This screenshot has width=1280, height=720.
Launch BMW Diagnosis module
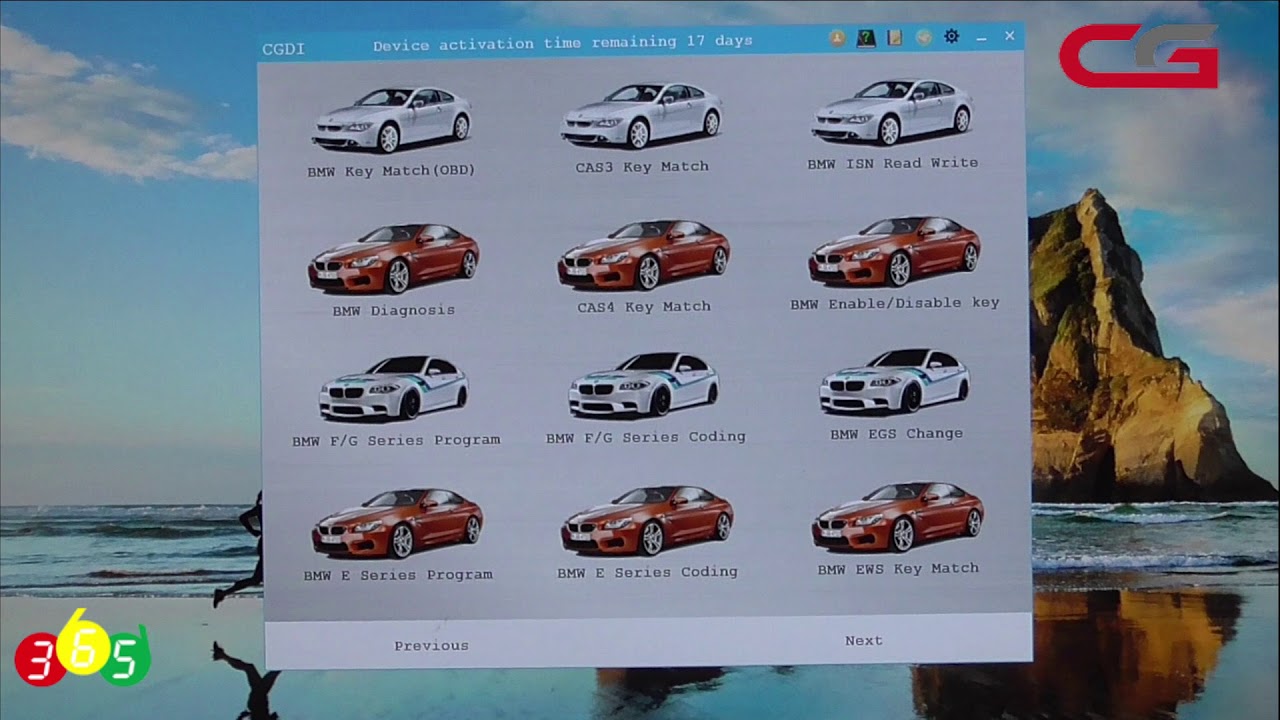(x=393, y=270)
